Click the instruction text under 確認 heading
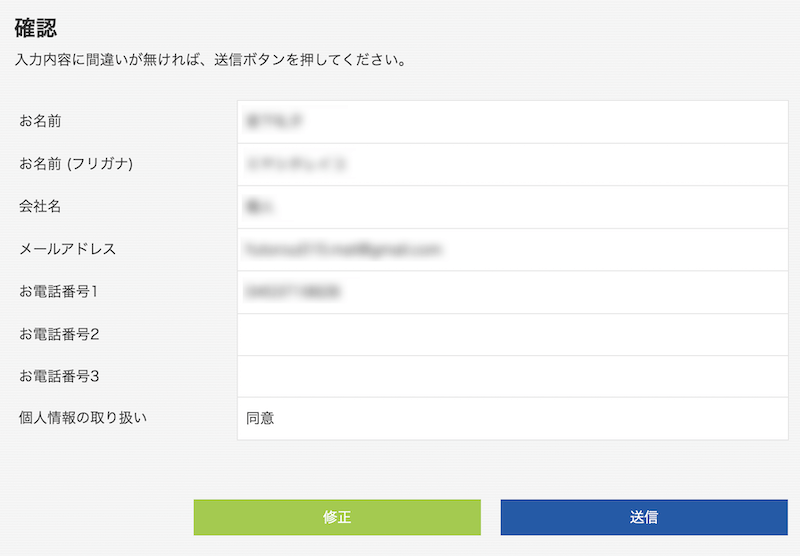 point(211,60)
